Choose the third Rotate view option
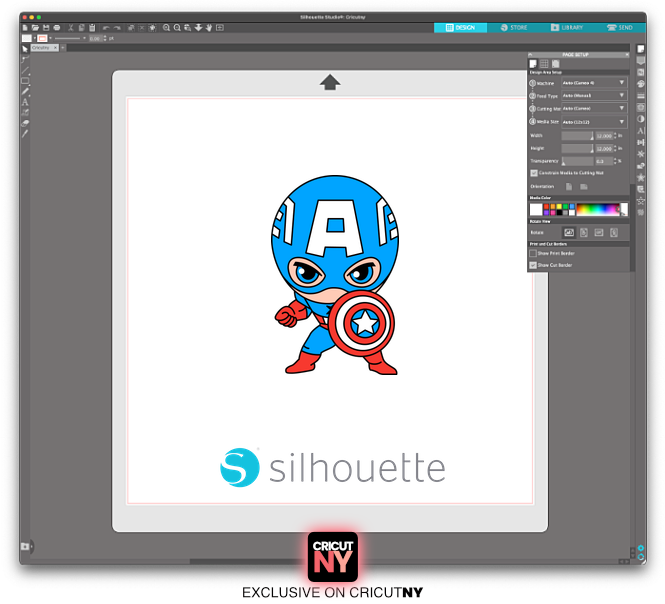Screen dimensions: 665x604 [599, 232]
